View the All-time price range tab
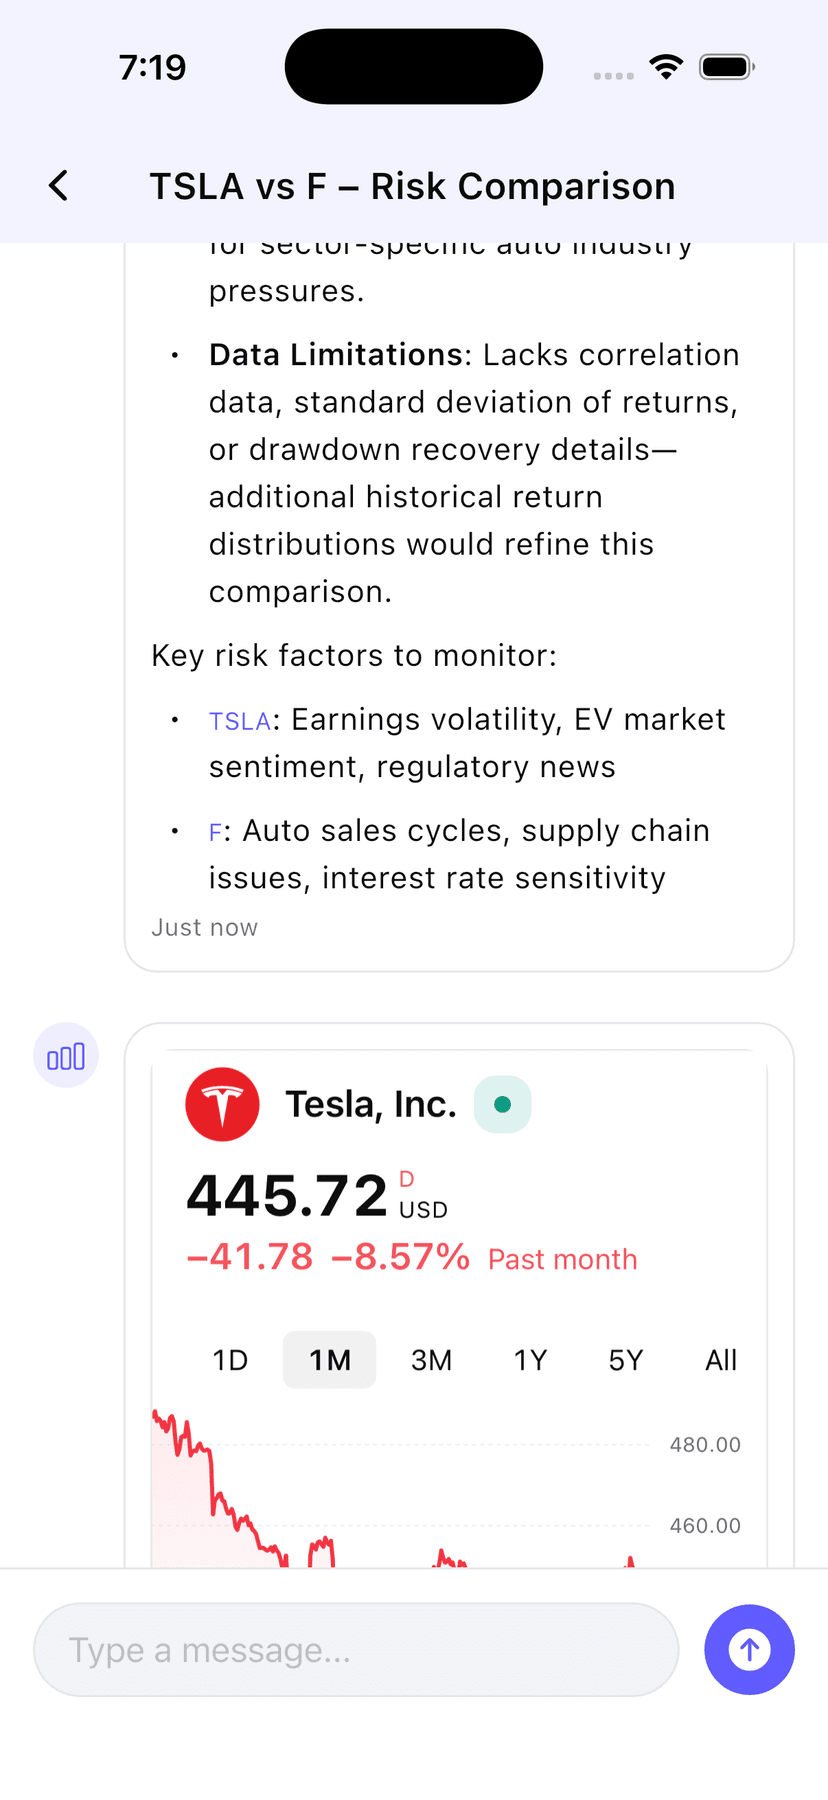Image resolution: width=828 pixels, height=1800 pixels. [721, 1360]
